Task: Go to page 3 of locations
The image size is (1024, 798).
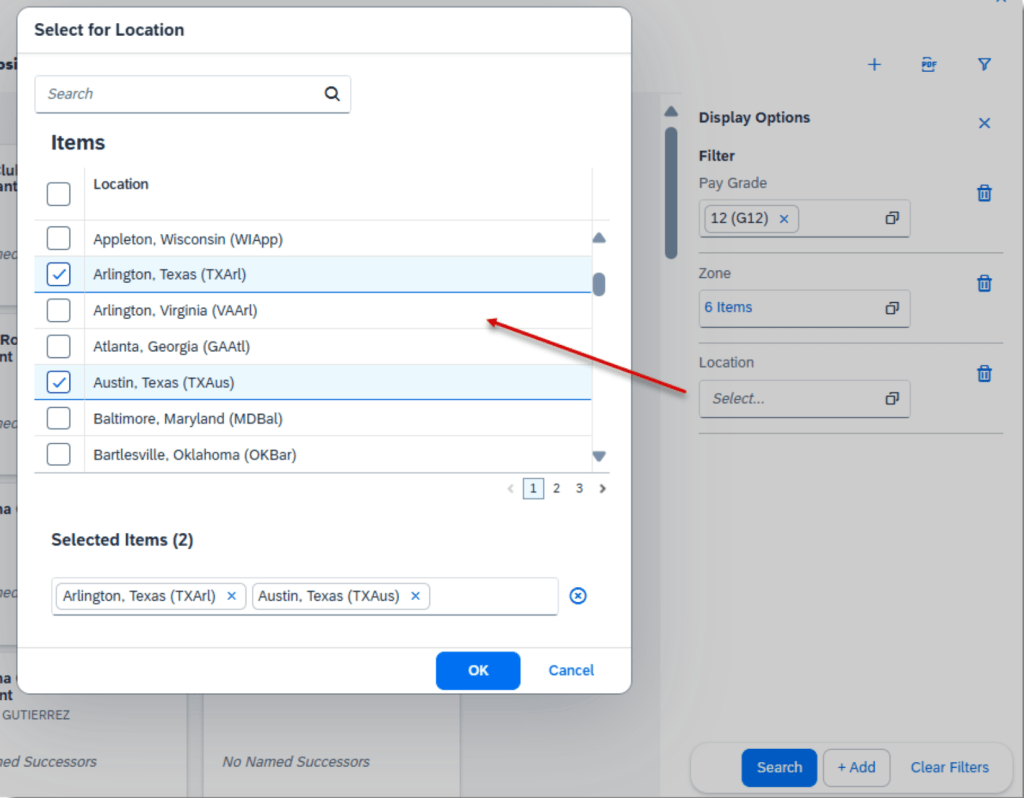Action: (579, 489)
